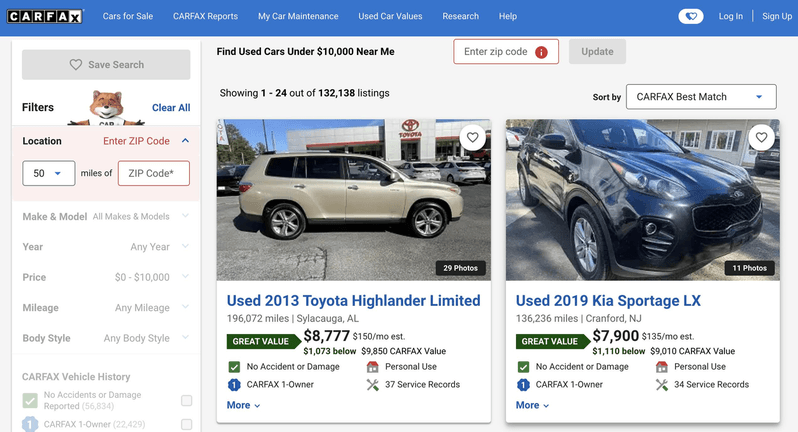Open the 50 miles radius dropdown
Screen dimensions: 798x432
tap(47, 173)
